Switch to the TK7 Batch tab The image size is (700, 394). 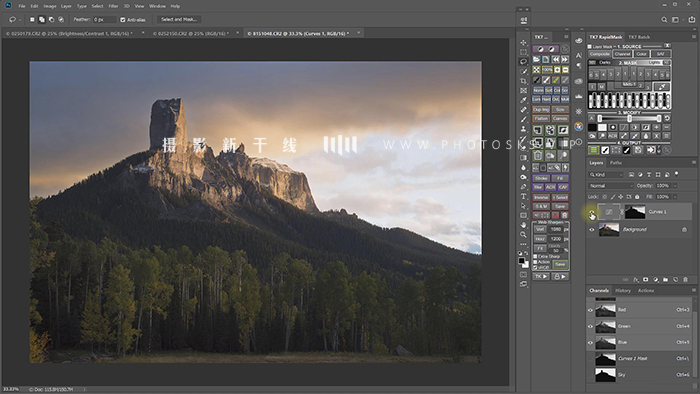pyautogui.click(x=639, y=37)
